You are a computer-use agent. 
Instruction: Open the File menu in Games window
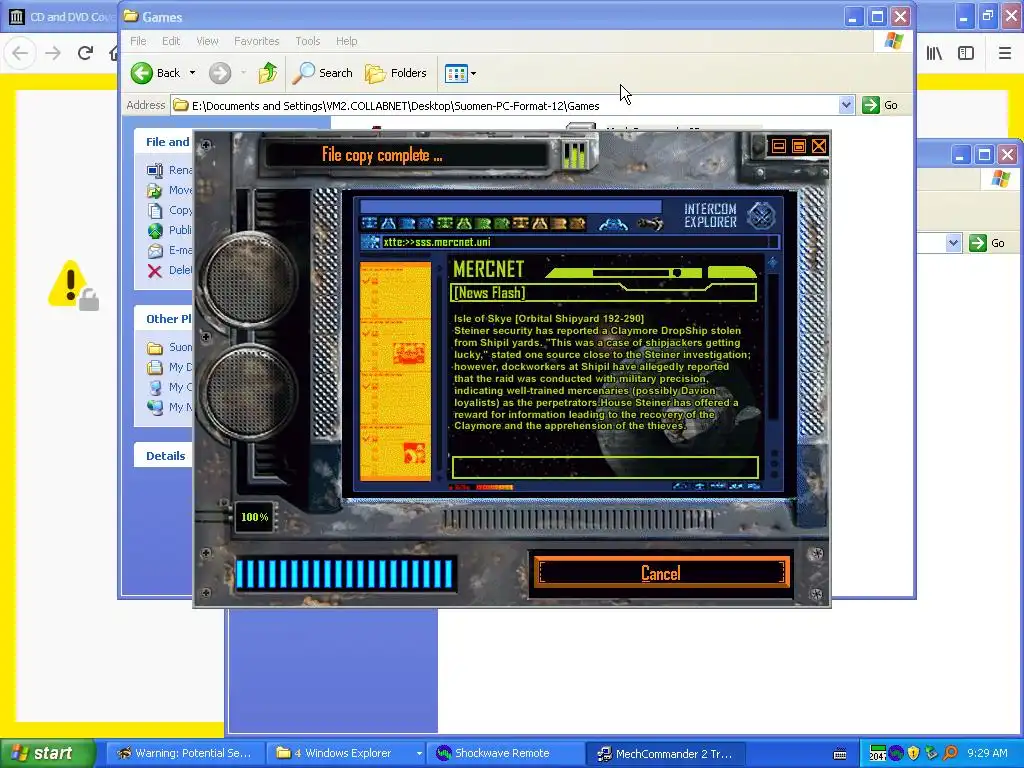(138, 41)
